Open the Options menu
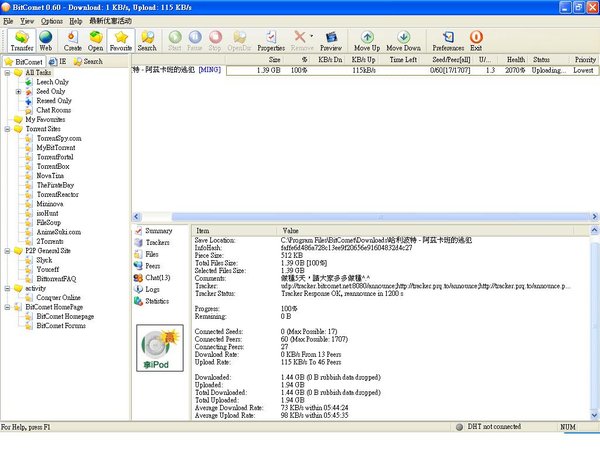 (52, 21)
